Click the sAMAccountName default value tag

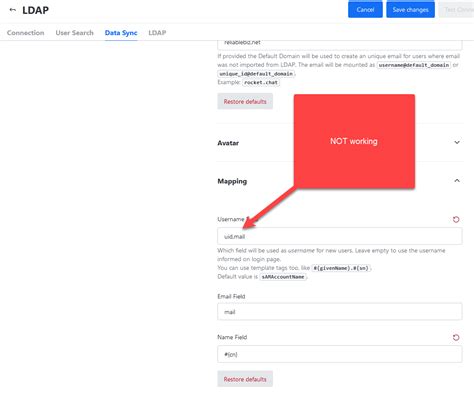pyautogui.click(x=283, y=277)
